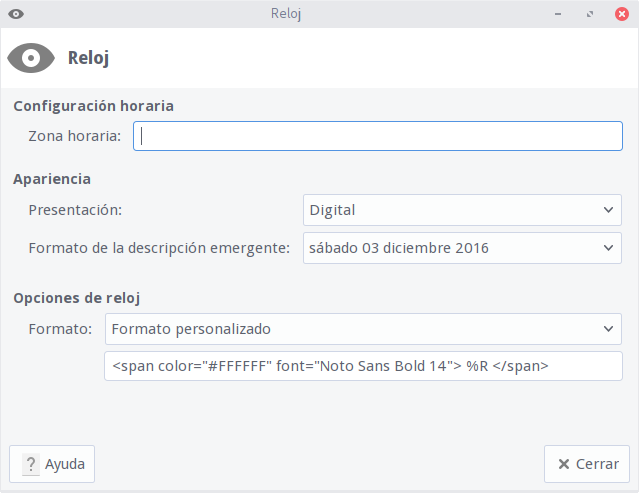Click inside the custom span format text field

[364, 366]
